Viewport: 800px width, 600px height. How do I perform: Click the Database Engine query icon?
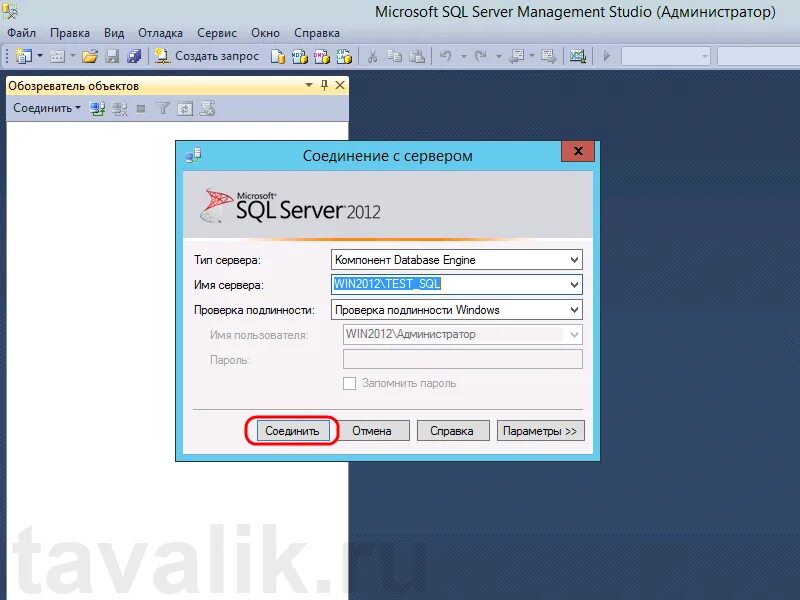[x=278, y=56]
